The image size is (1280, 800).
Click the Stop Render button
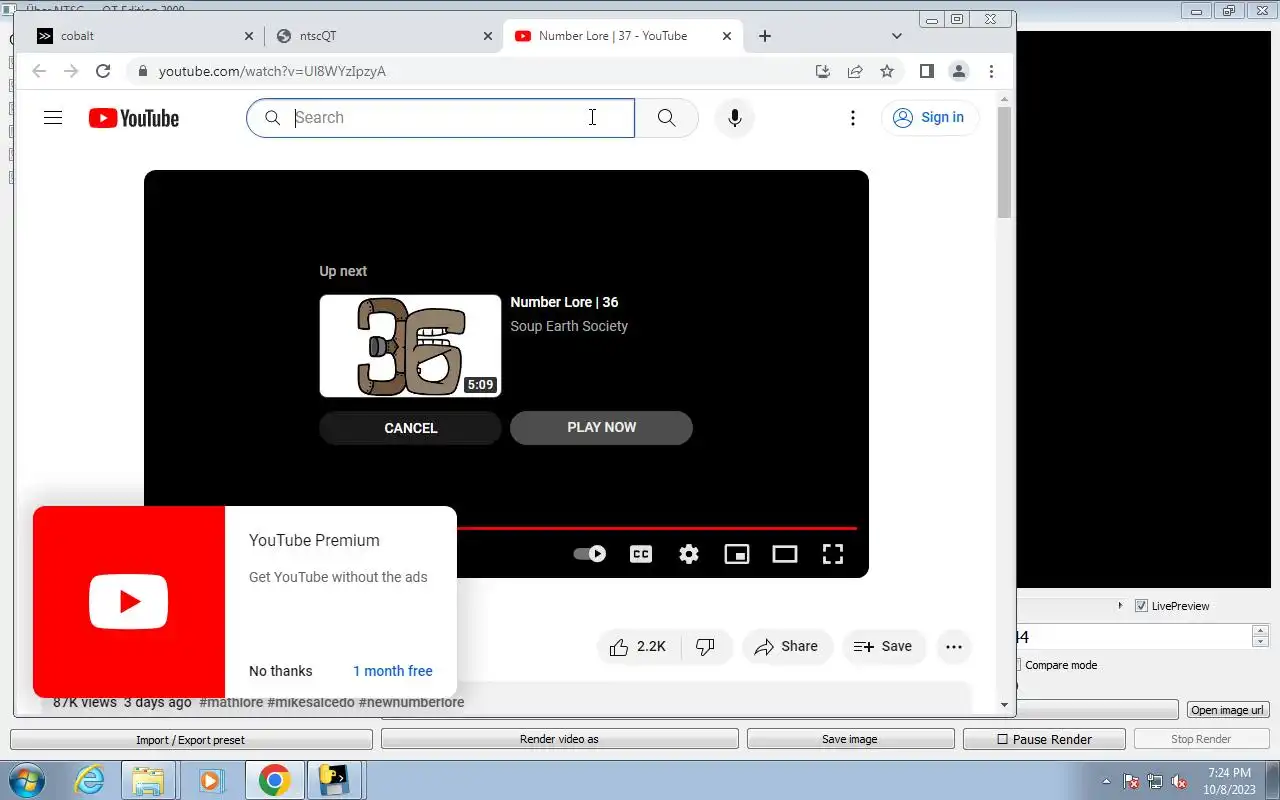pyautogui.click(x=1201, y=739)
